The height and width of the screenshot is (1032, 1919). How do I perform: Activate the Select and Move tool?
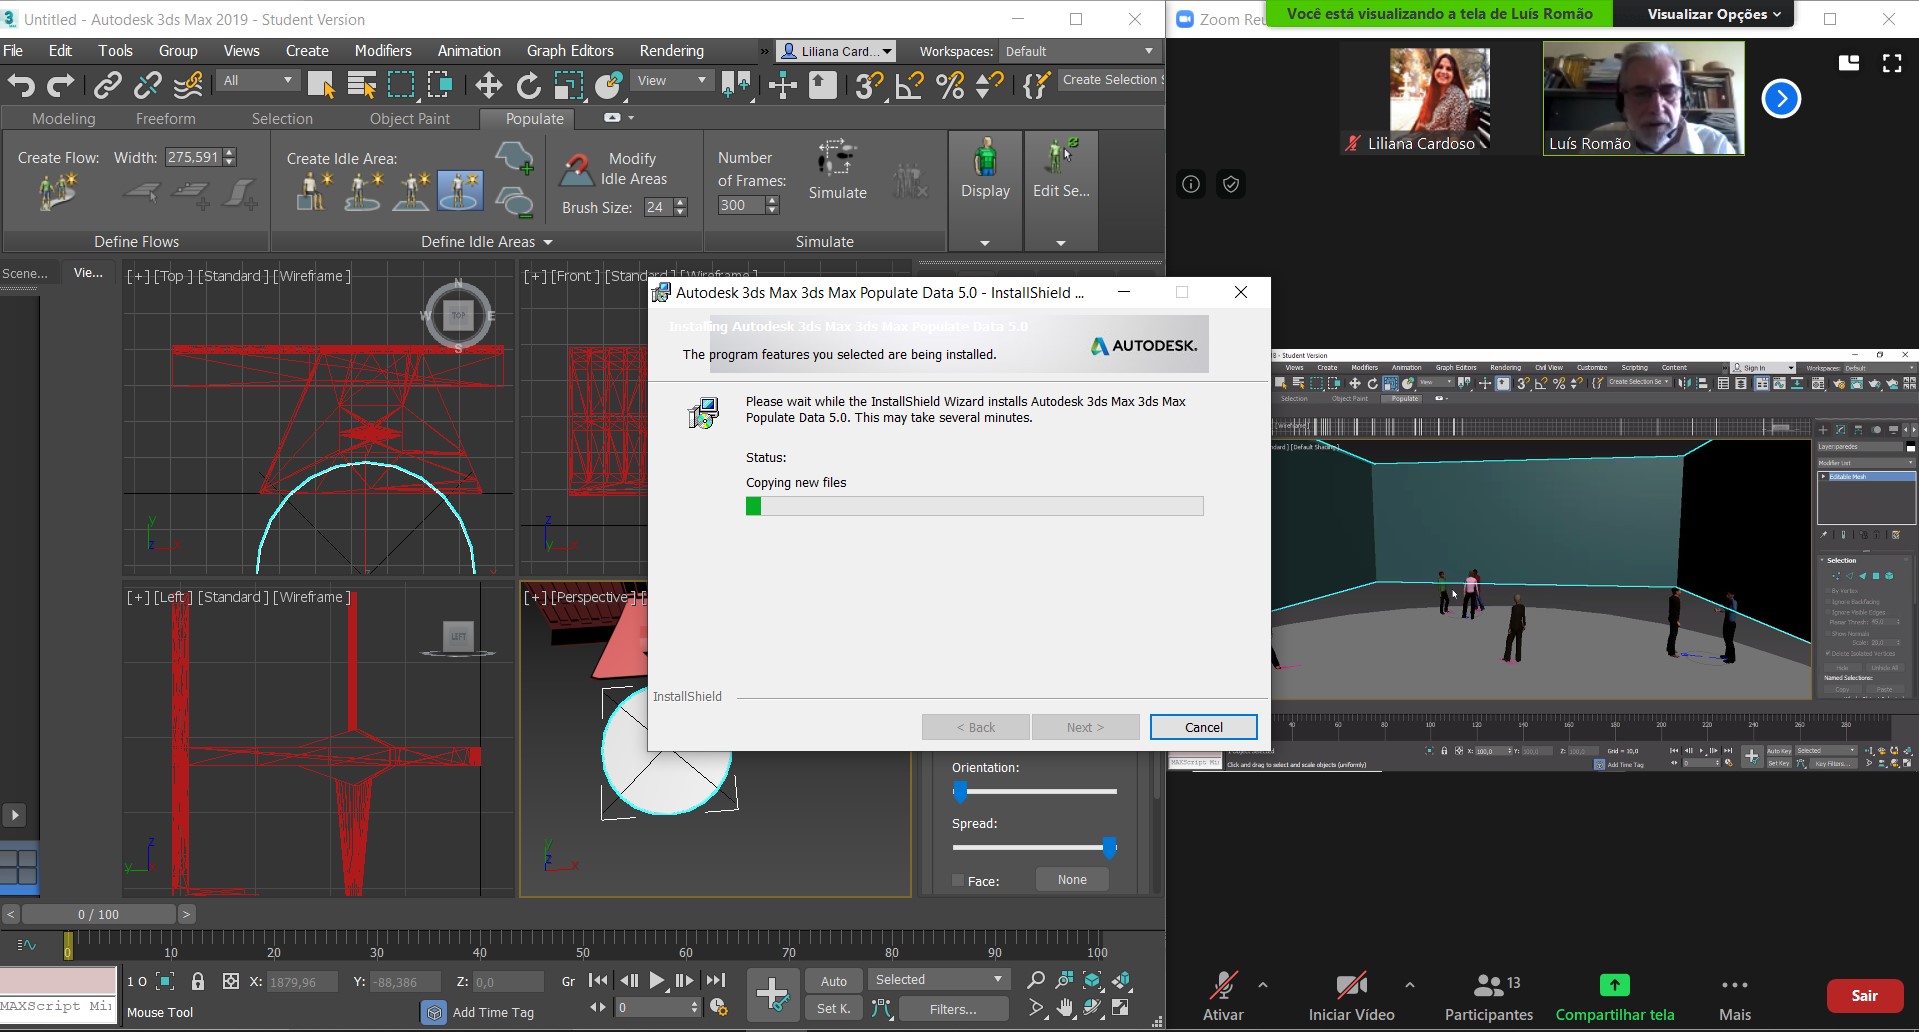(488, 86)
